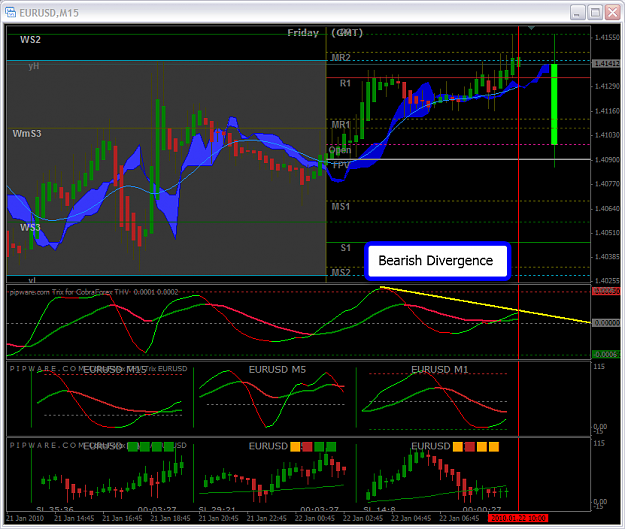The image size is (625, 529).
Task: Maximize the EURUSD,M15 chart window
Action: [595, 12]
